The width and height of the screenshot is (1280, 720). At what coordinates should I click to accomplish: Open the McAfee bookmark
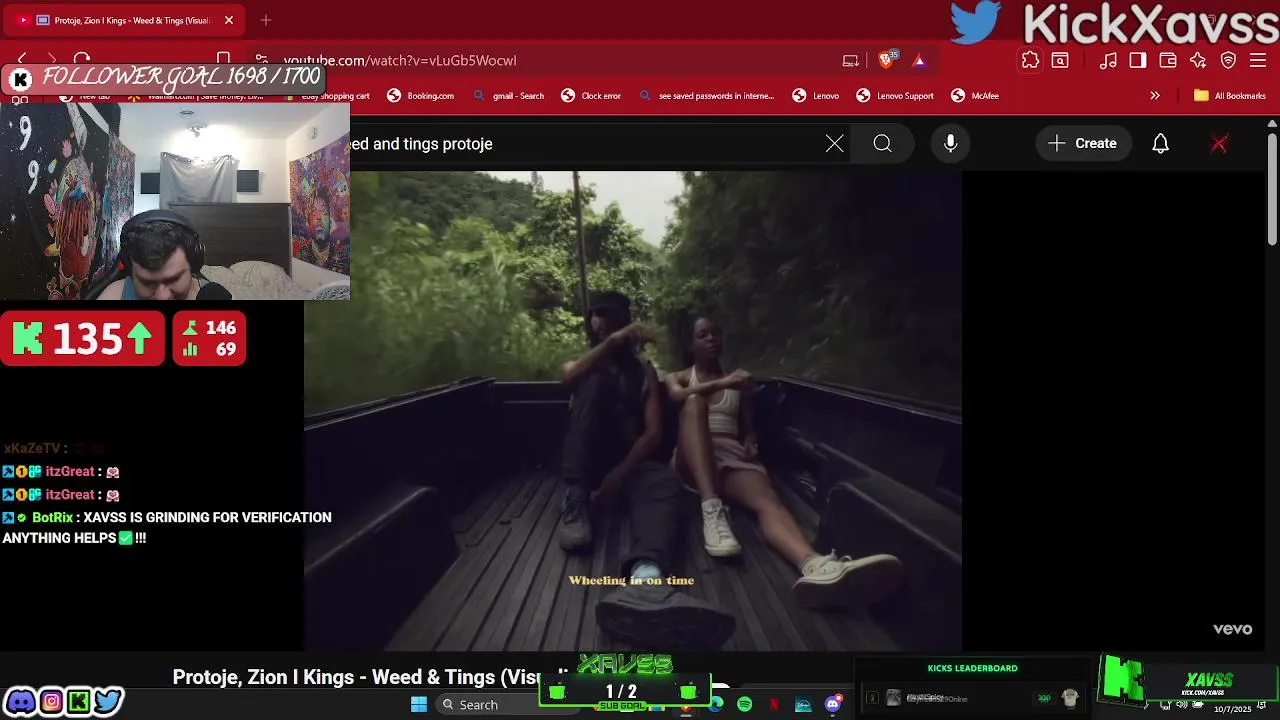tap(975, 96)
